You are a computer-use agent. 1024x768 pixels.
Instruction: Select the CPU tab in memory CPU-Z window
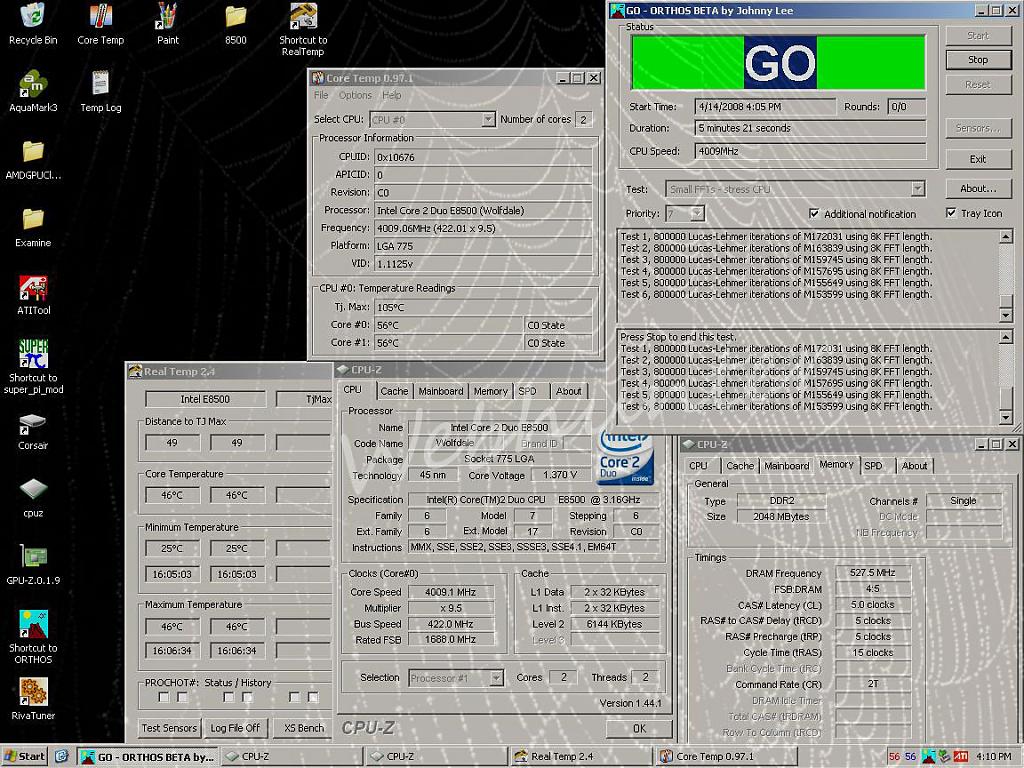point(698,466)
